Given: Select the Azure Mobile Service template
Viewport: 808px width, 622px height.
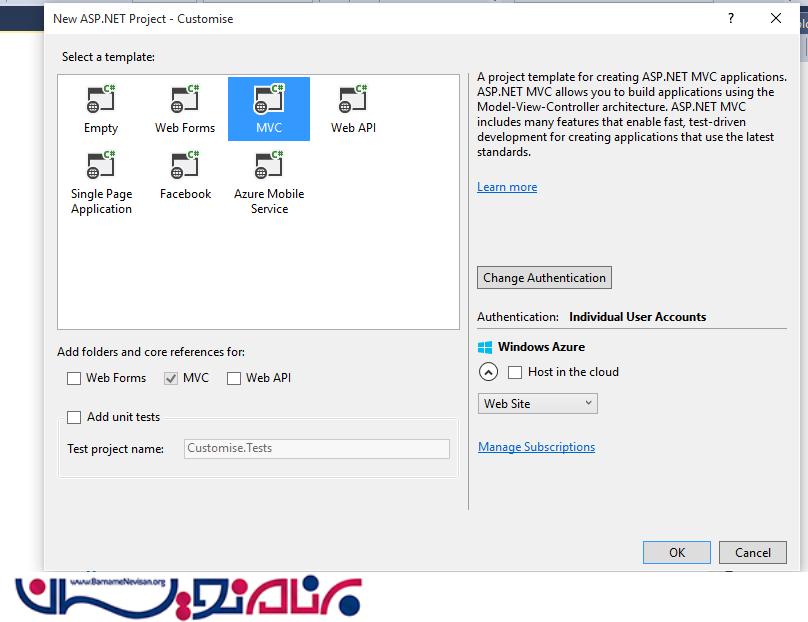Looking at the screenshot, I should (269, 183).
